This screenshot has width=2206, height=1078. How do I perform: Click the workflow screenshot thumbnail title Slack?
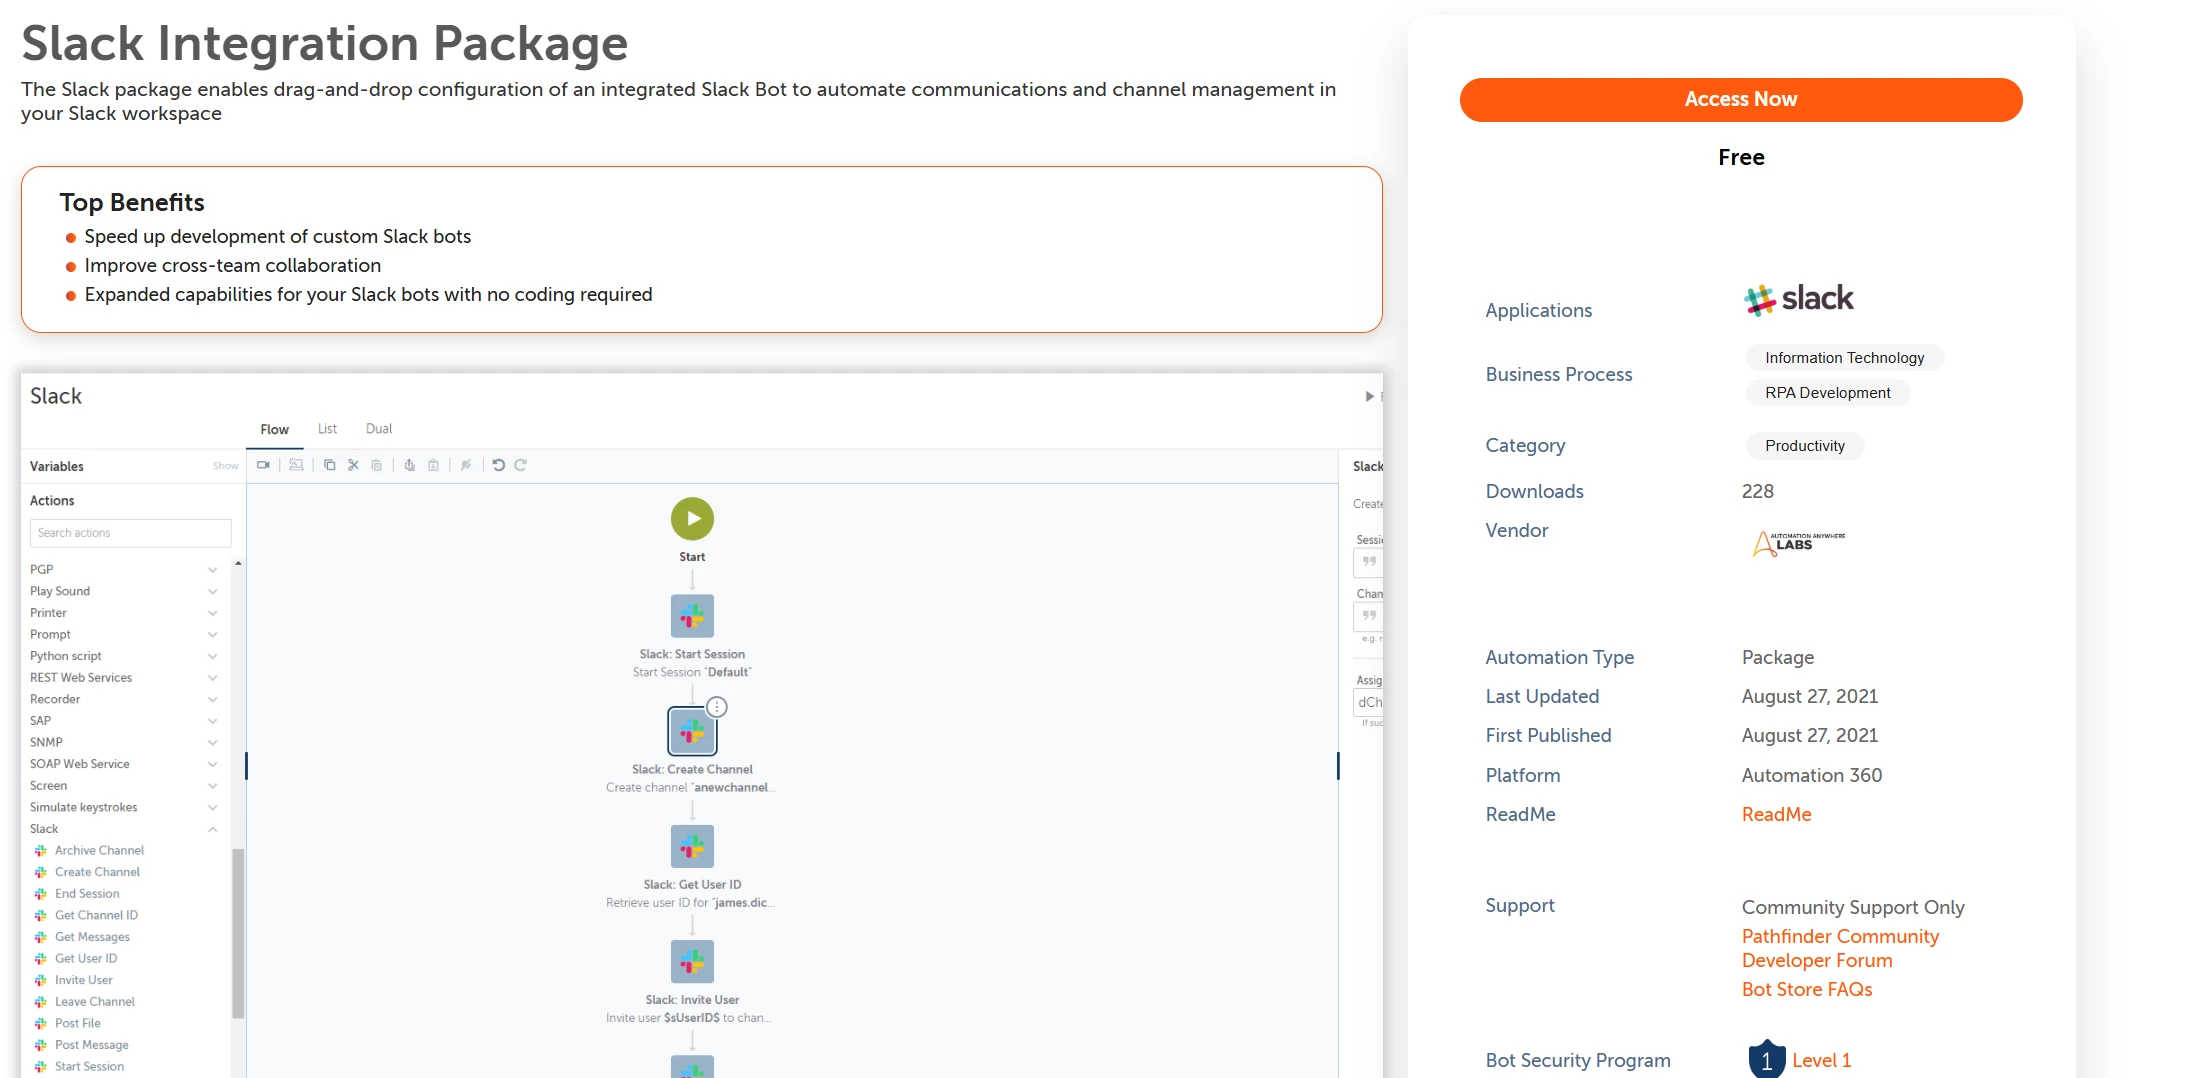click(x=56, y=396)
